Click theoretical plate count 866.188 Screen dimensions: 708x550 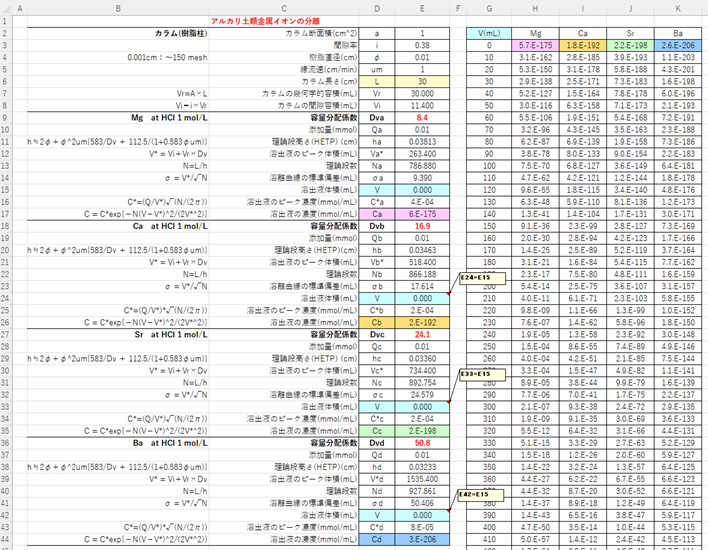click(422, 274)
